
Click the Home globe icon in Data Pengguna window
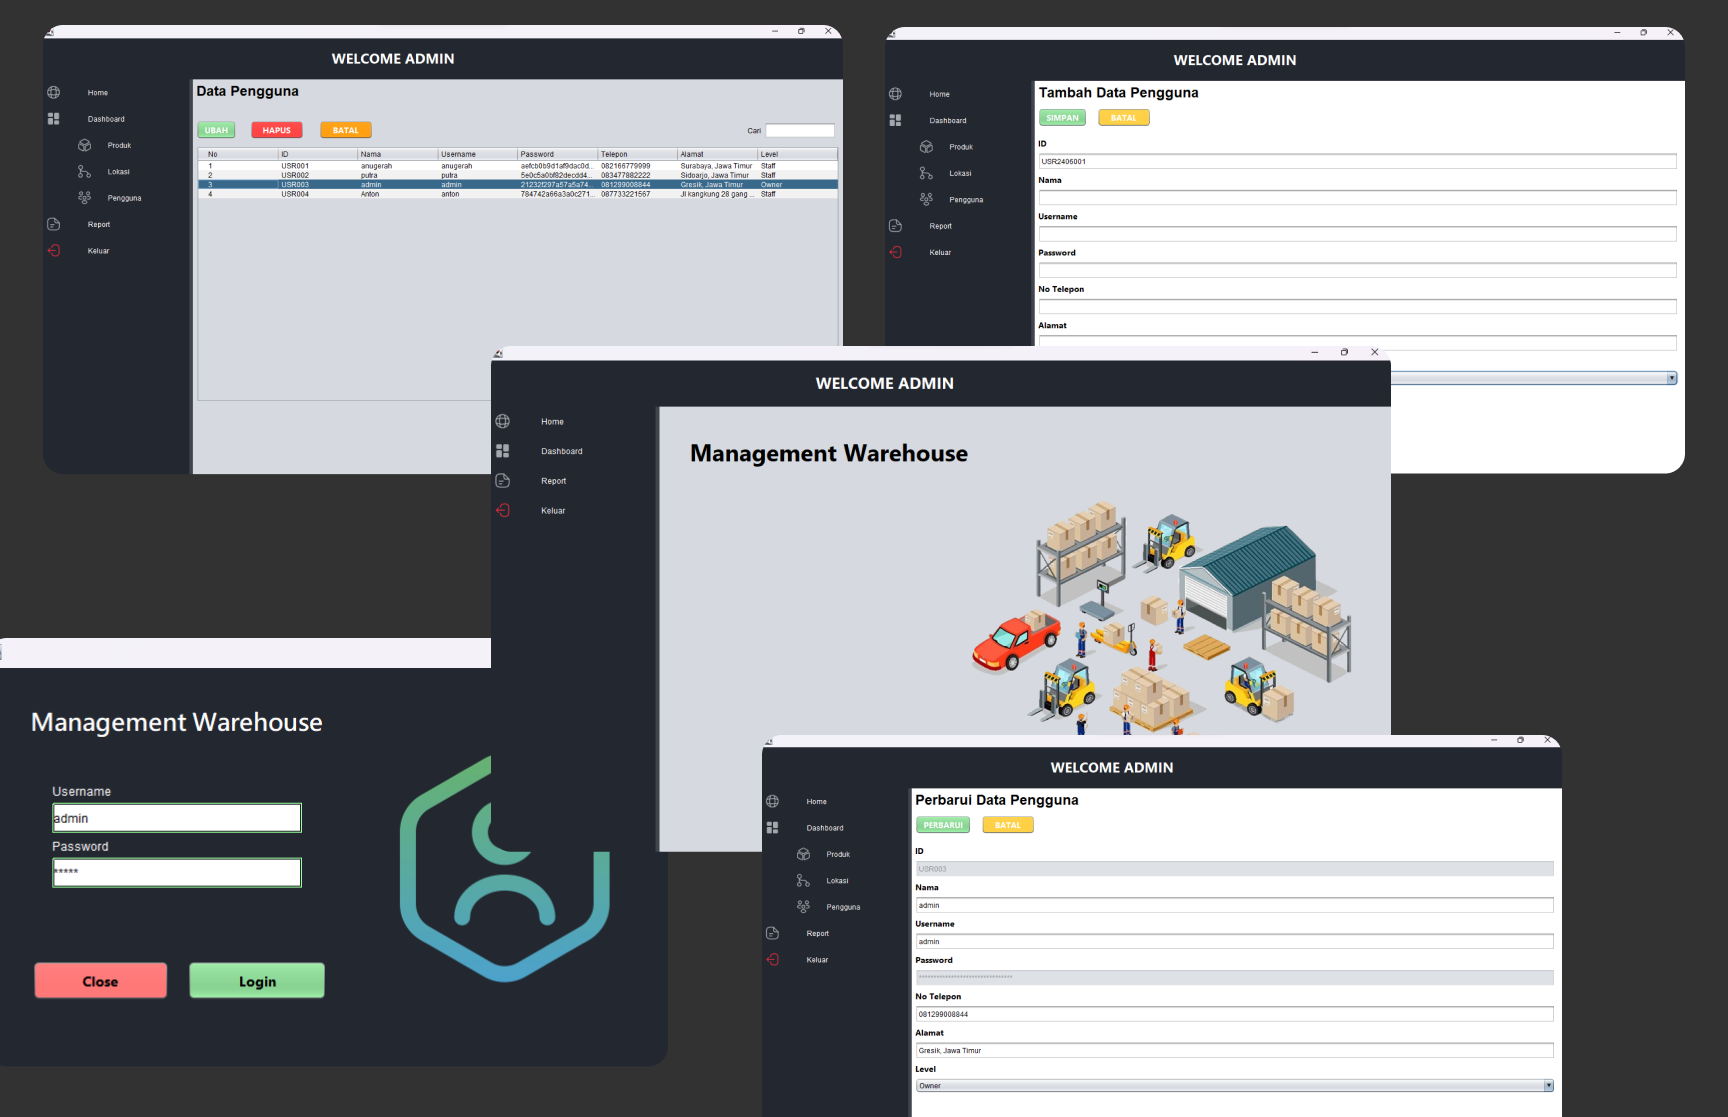point(54,93)
